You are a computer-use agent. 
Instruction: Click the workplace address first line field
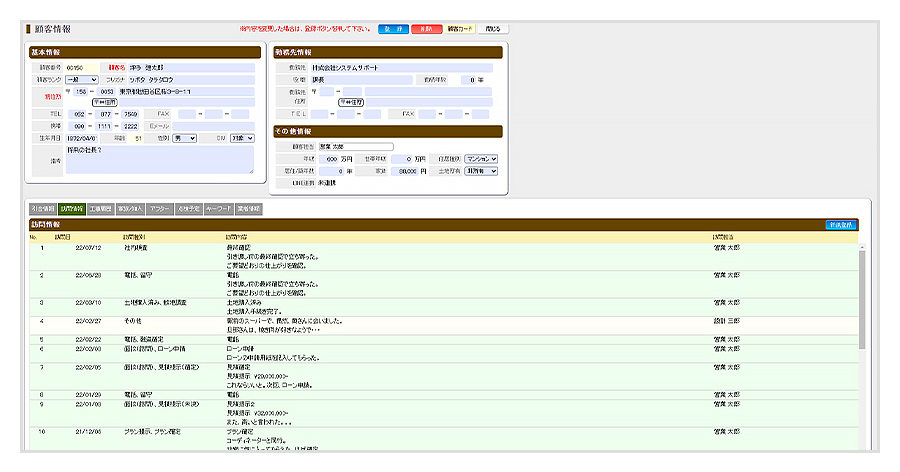(428, 91)
